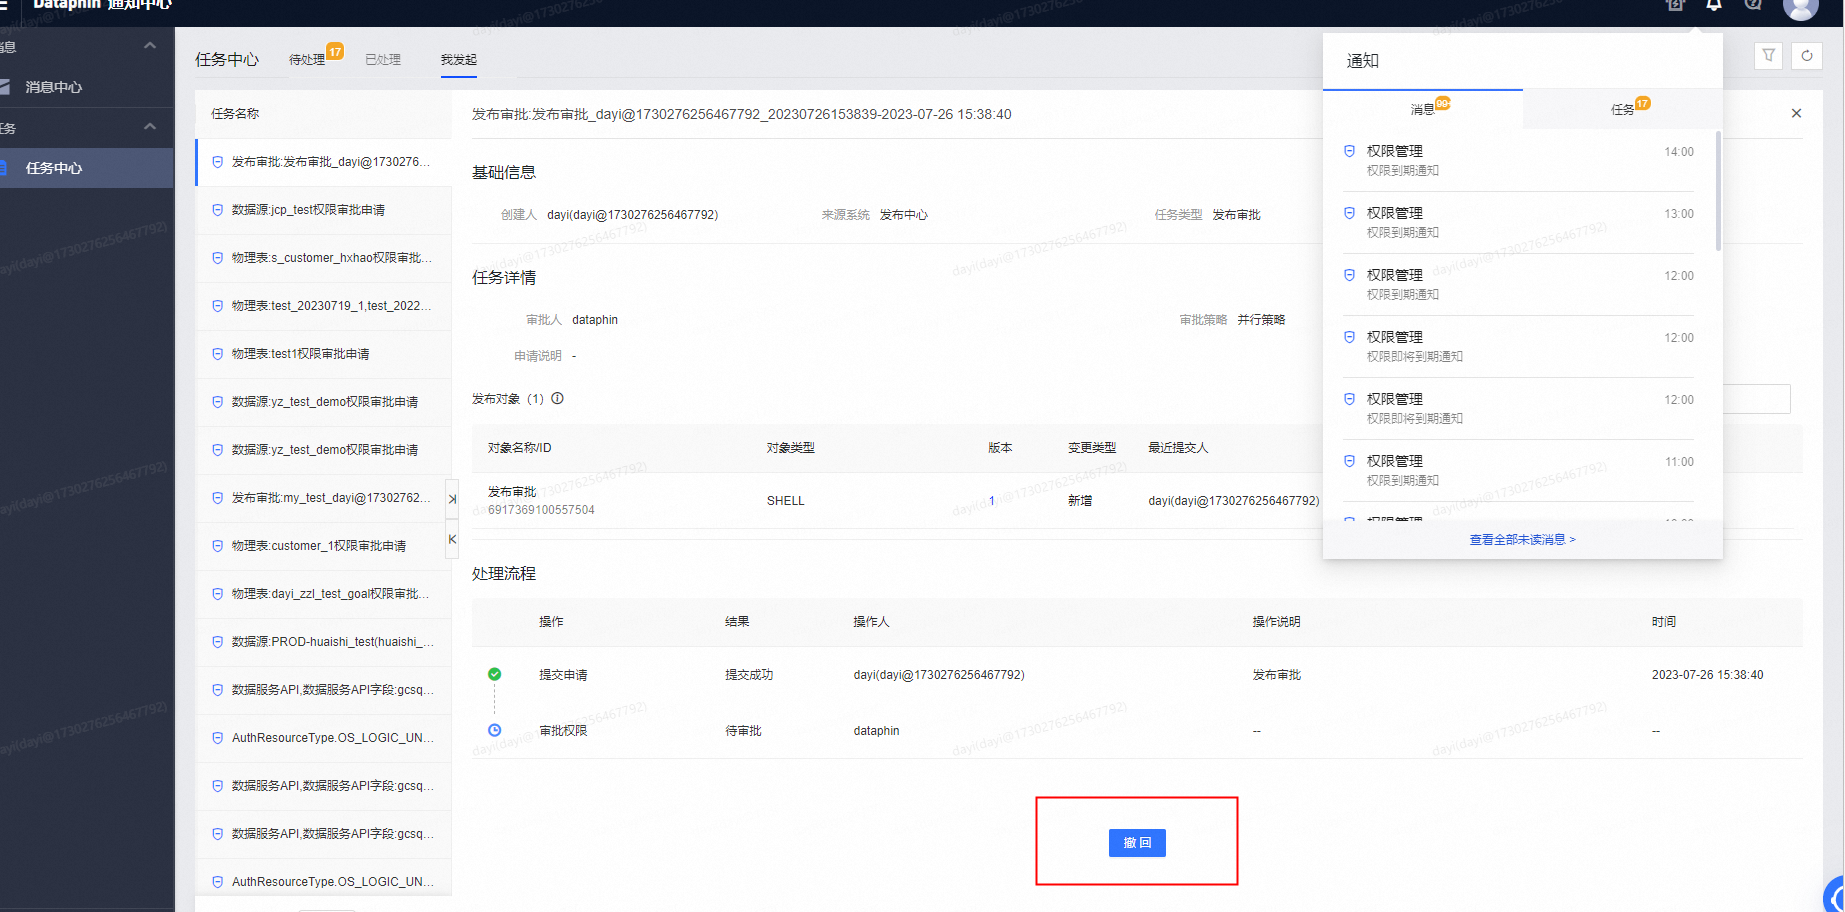Select task 物理表:dayi_zzl_test_goal权限审批
The height and width of the screenshot is (912, 1845).
[x=323, y=594]
